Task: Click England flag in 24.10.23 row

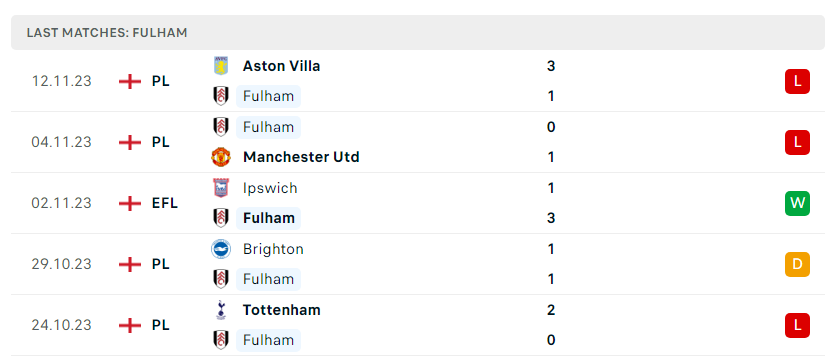Action: click(130, 325)
